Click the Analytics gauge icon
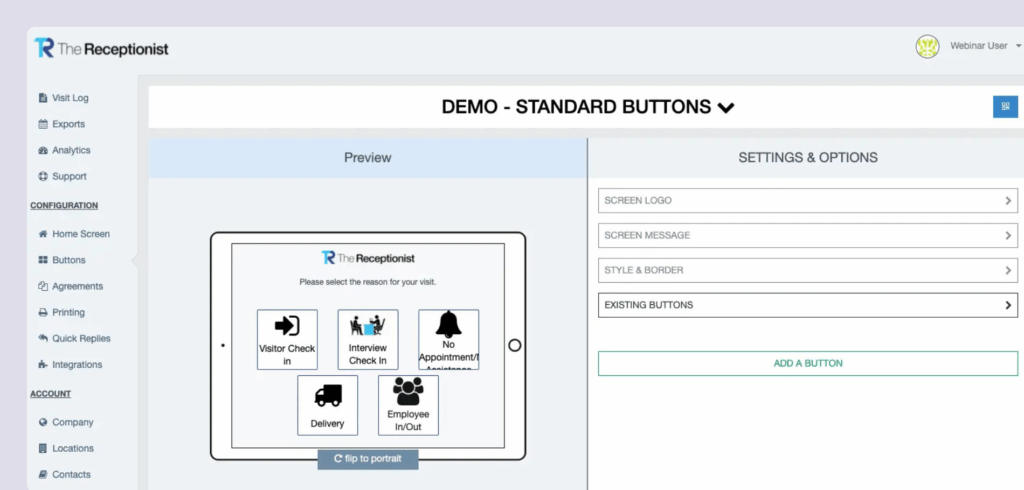 [43, 150]
